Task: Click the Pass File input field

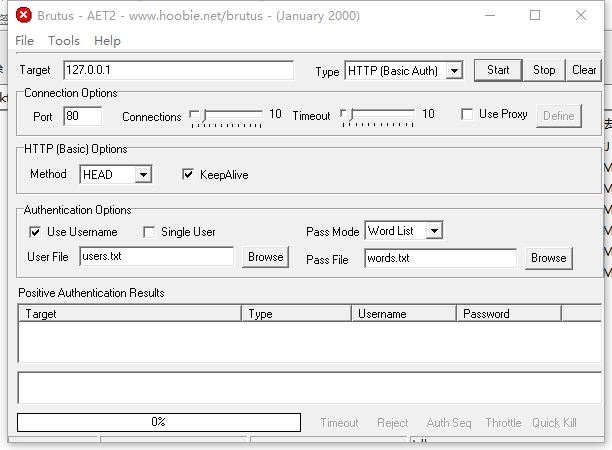Action: (x=440, y=258)
